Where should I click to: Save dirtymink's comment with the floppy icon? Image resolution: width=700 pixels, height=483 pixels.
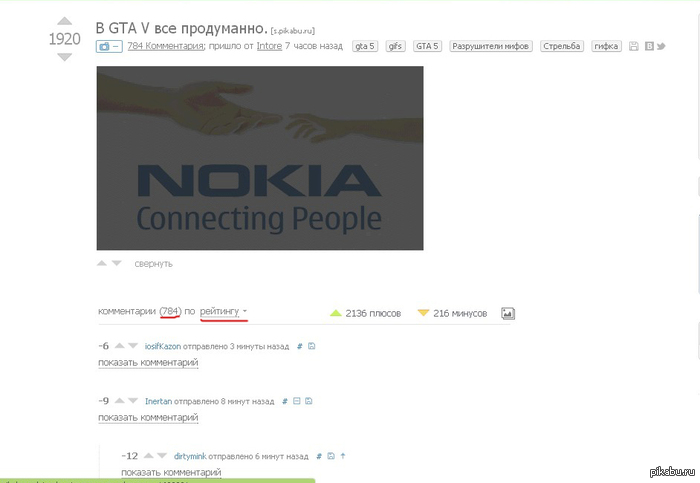pos(331,456)
